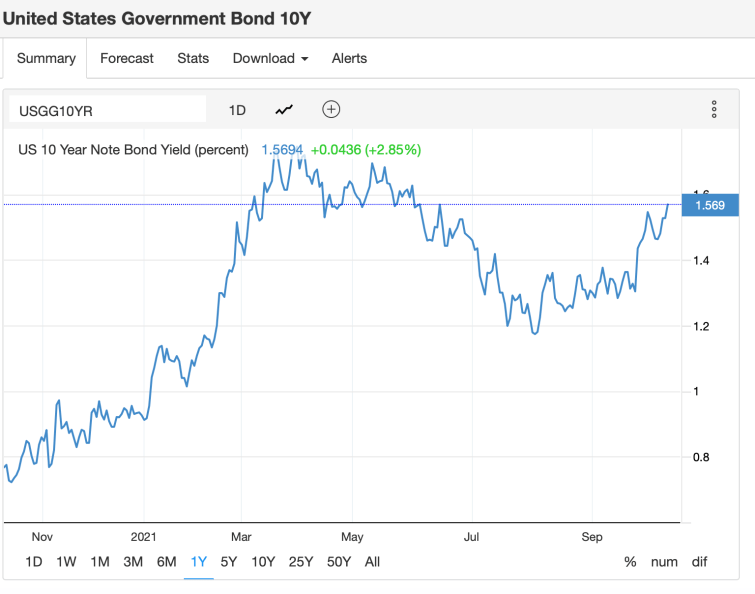Open the Download dropdown menu
The width and height of the screenshot is (755, 594).
pos(270,58)
